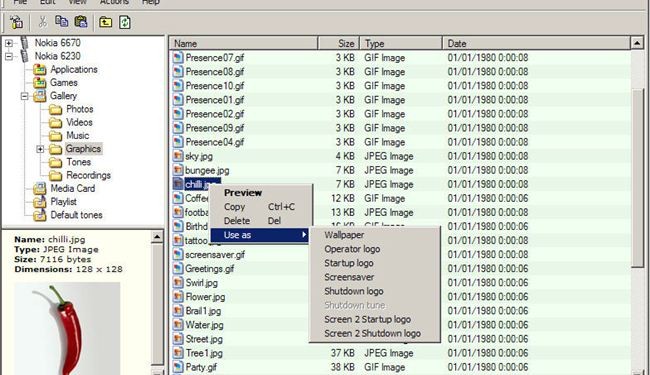
Task: Click the Copy toolbar icon
Action: pos(62,21)
